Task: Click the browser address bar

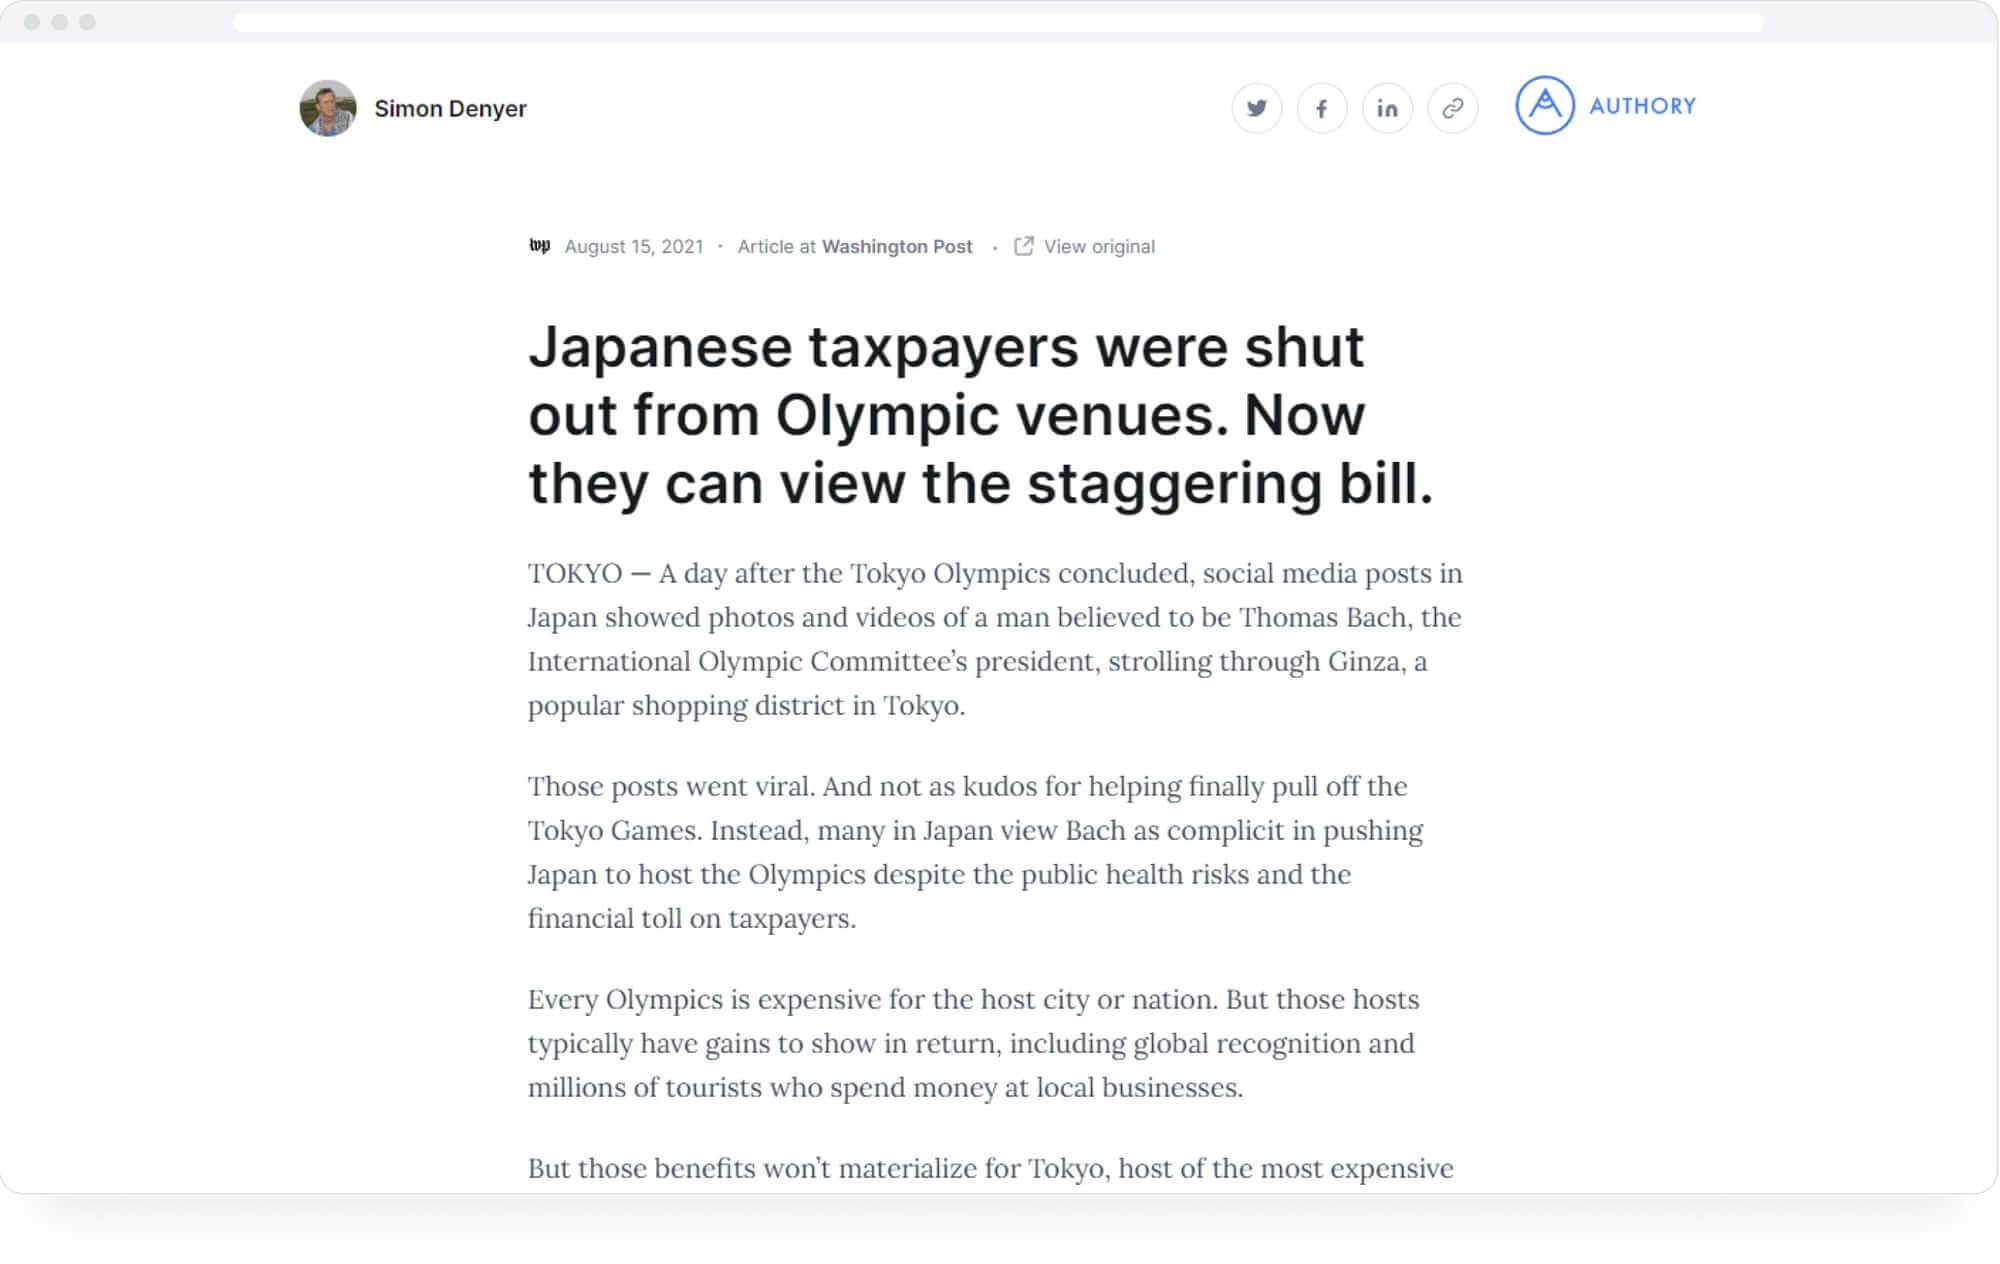Action: pyautogui.click(x=1000, y=18)
